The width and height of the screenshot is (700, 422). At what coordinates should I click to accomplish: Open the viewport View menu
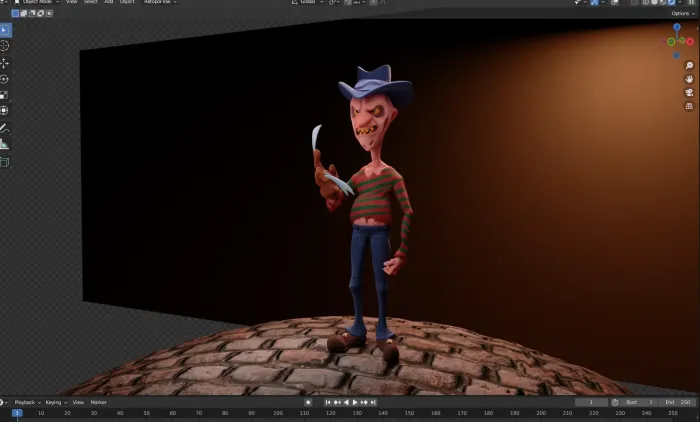[71, 2]
